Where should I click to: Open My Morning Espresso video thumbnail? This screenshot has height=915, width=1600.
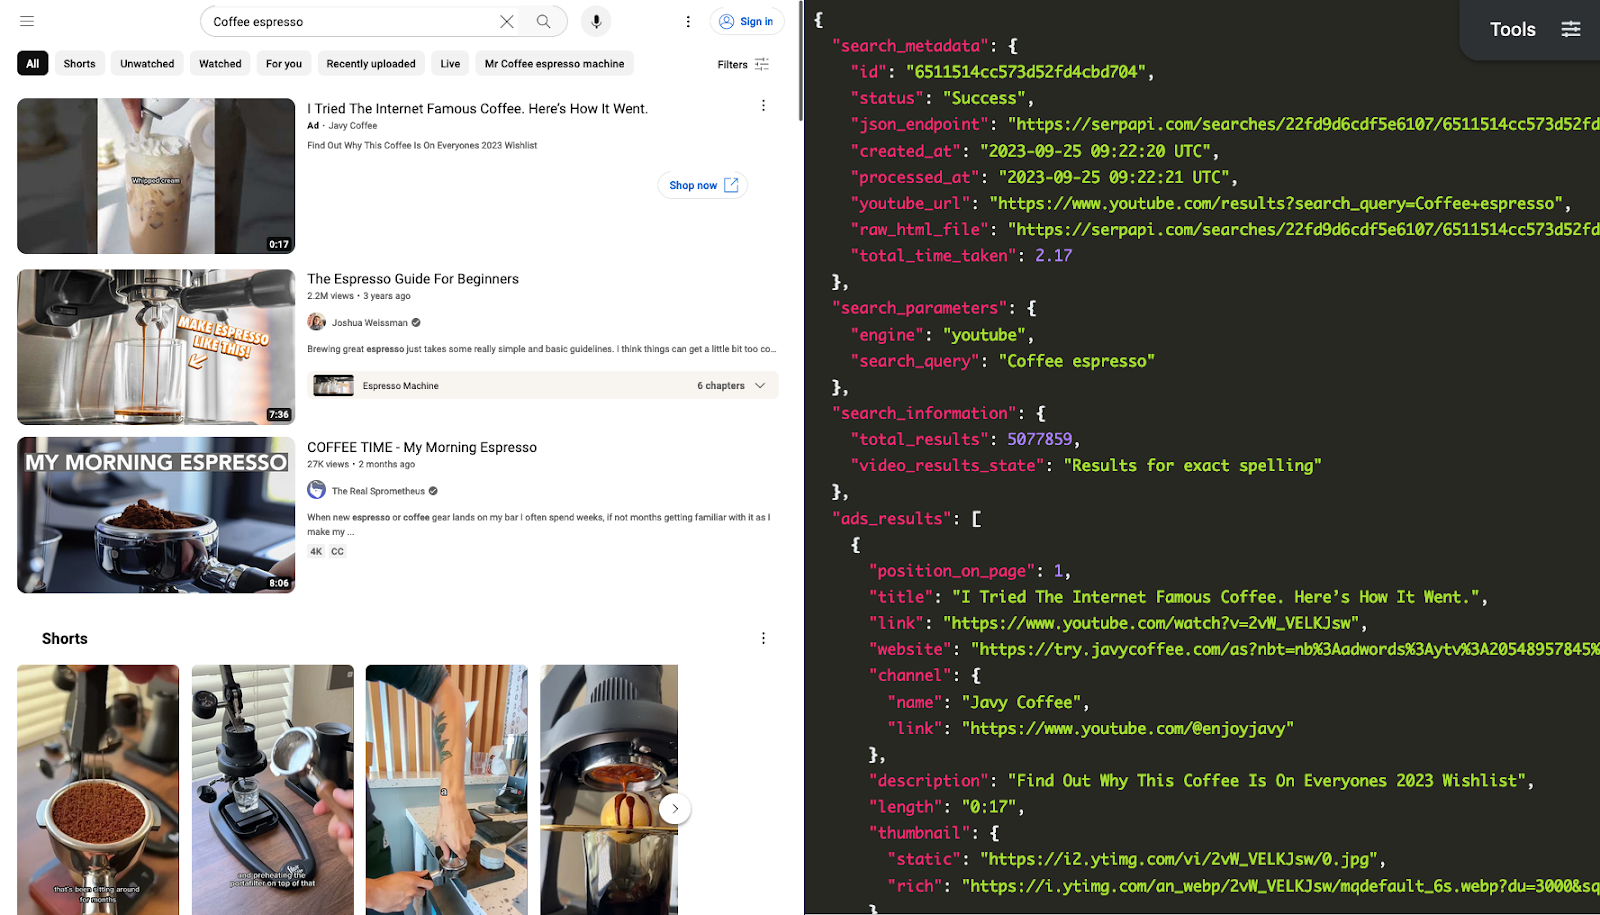click(x=156, y=515)
